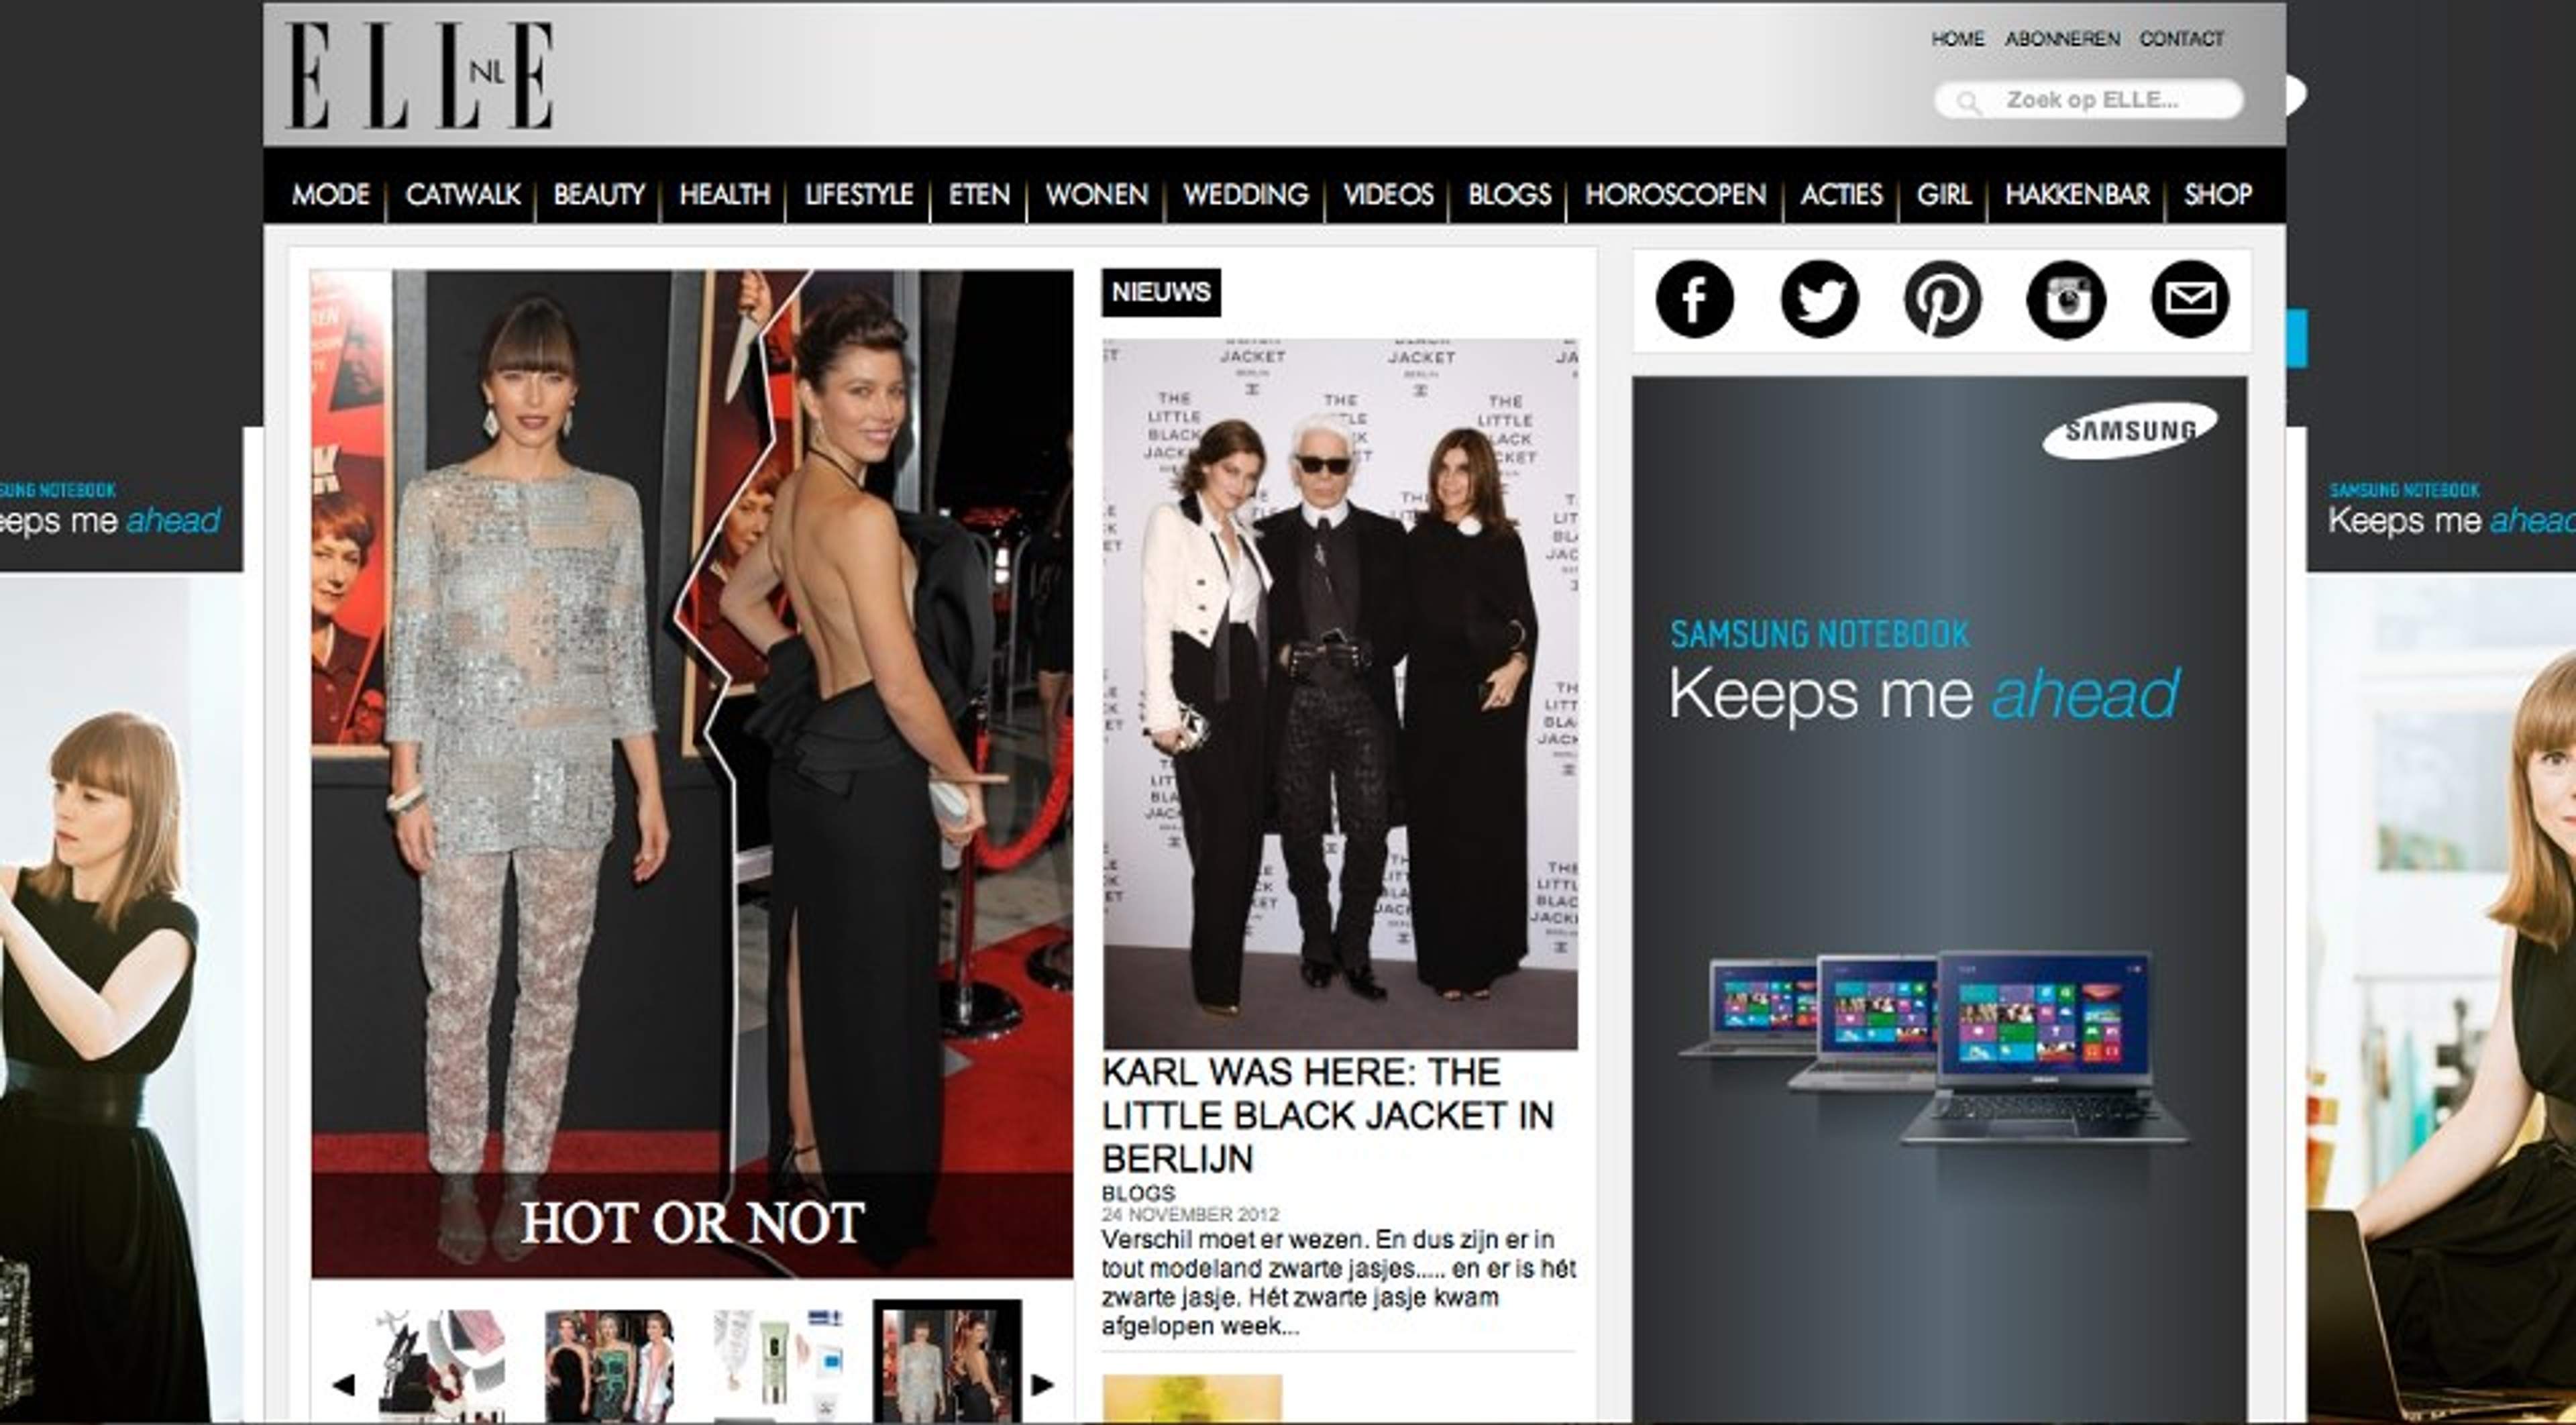Click the CONTACT link at top
Screen dimensions: 2576x1425
[x=2181, y=39]
